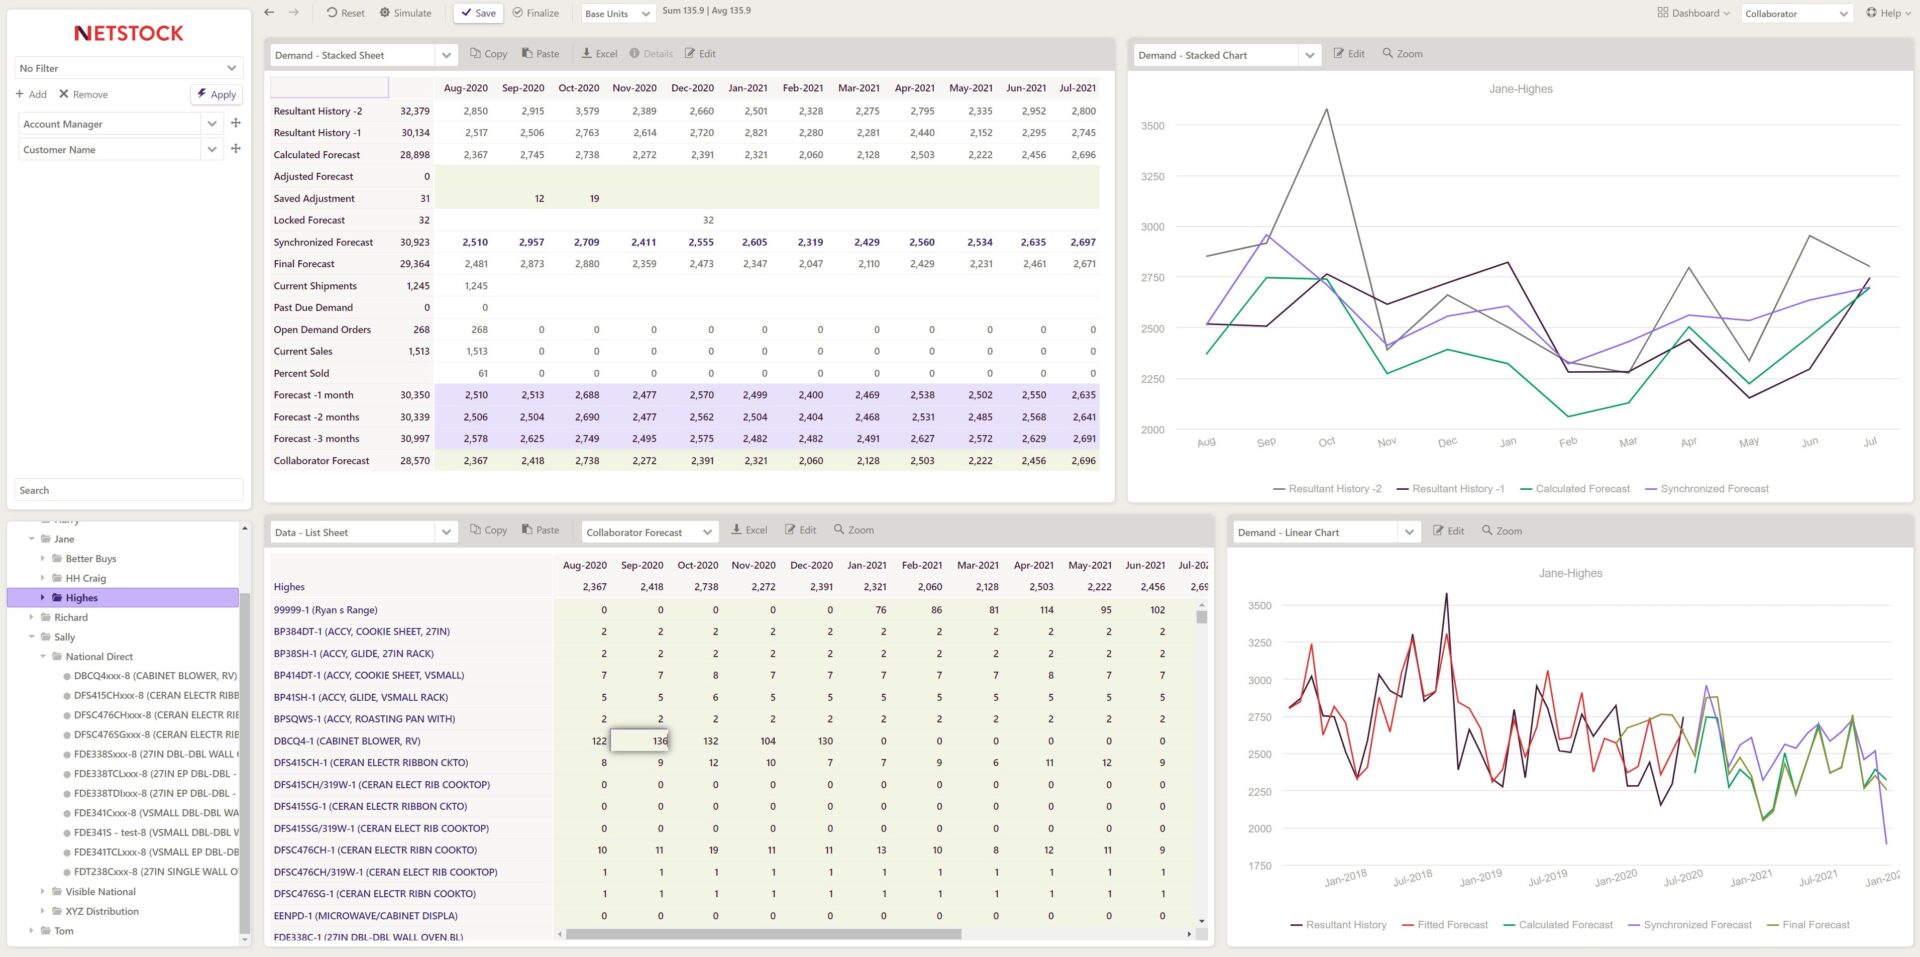Go forward with the right arrow icon
This screenshot has width=1920, height=957.
293,13
